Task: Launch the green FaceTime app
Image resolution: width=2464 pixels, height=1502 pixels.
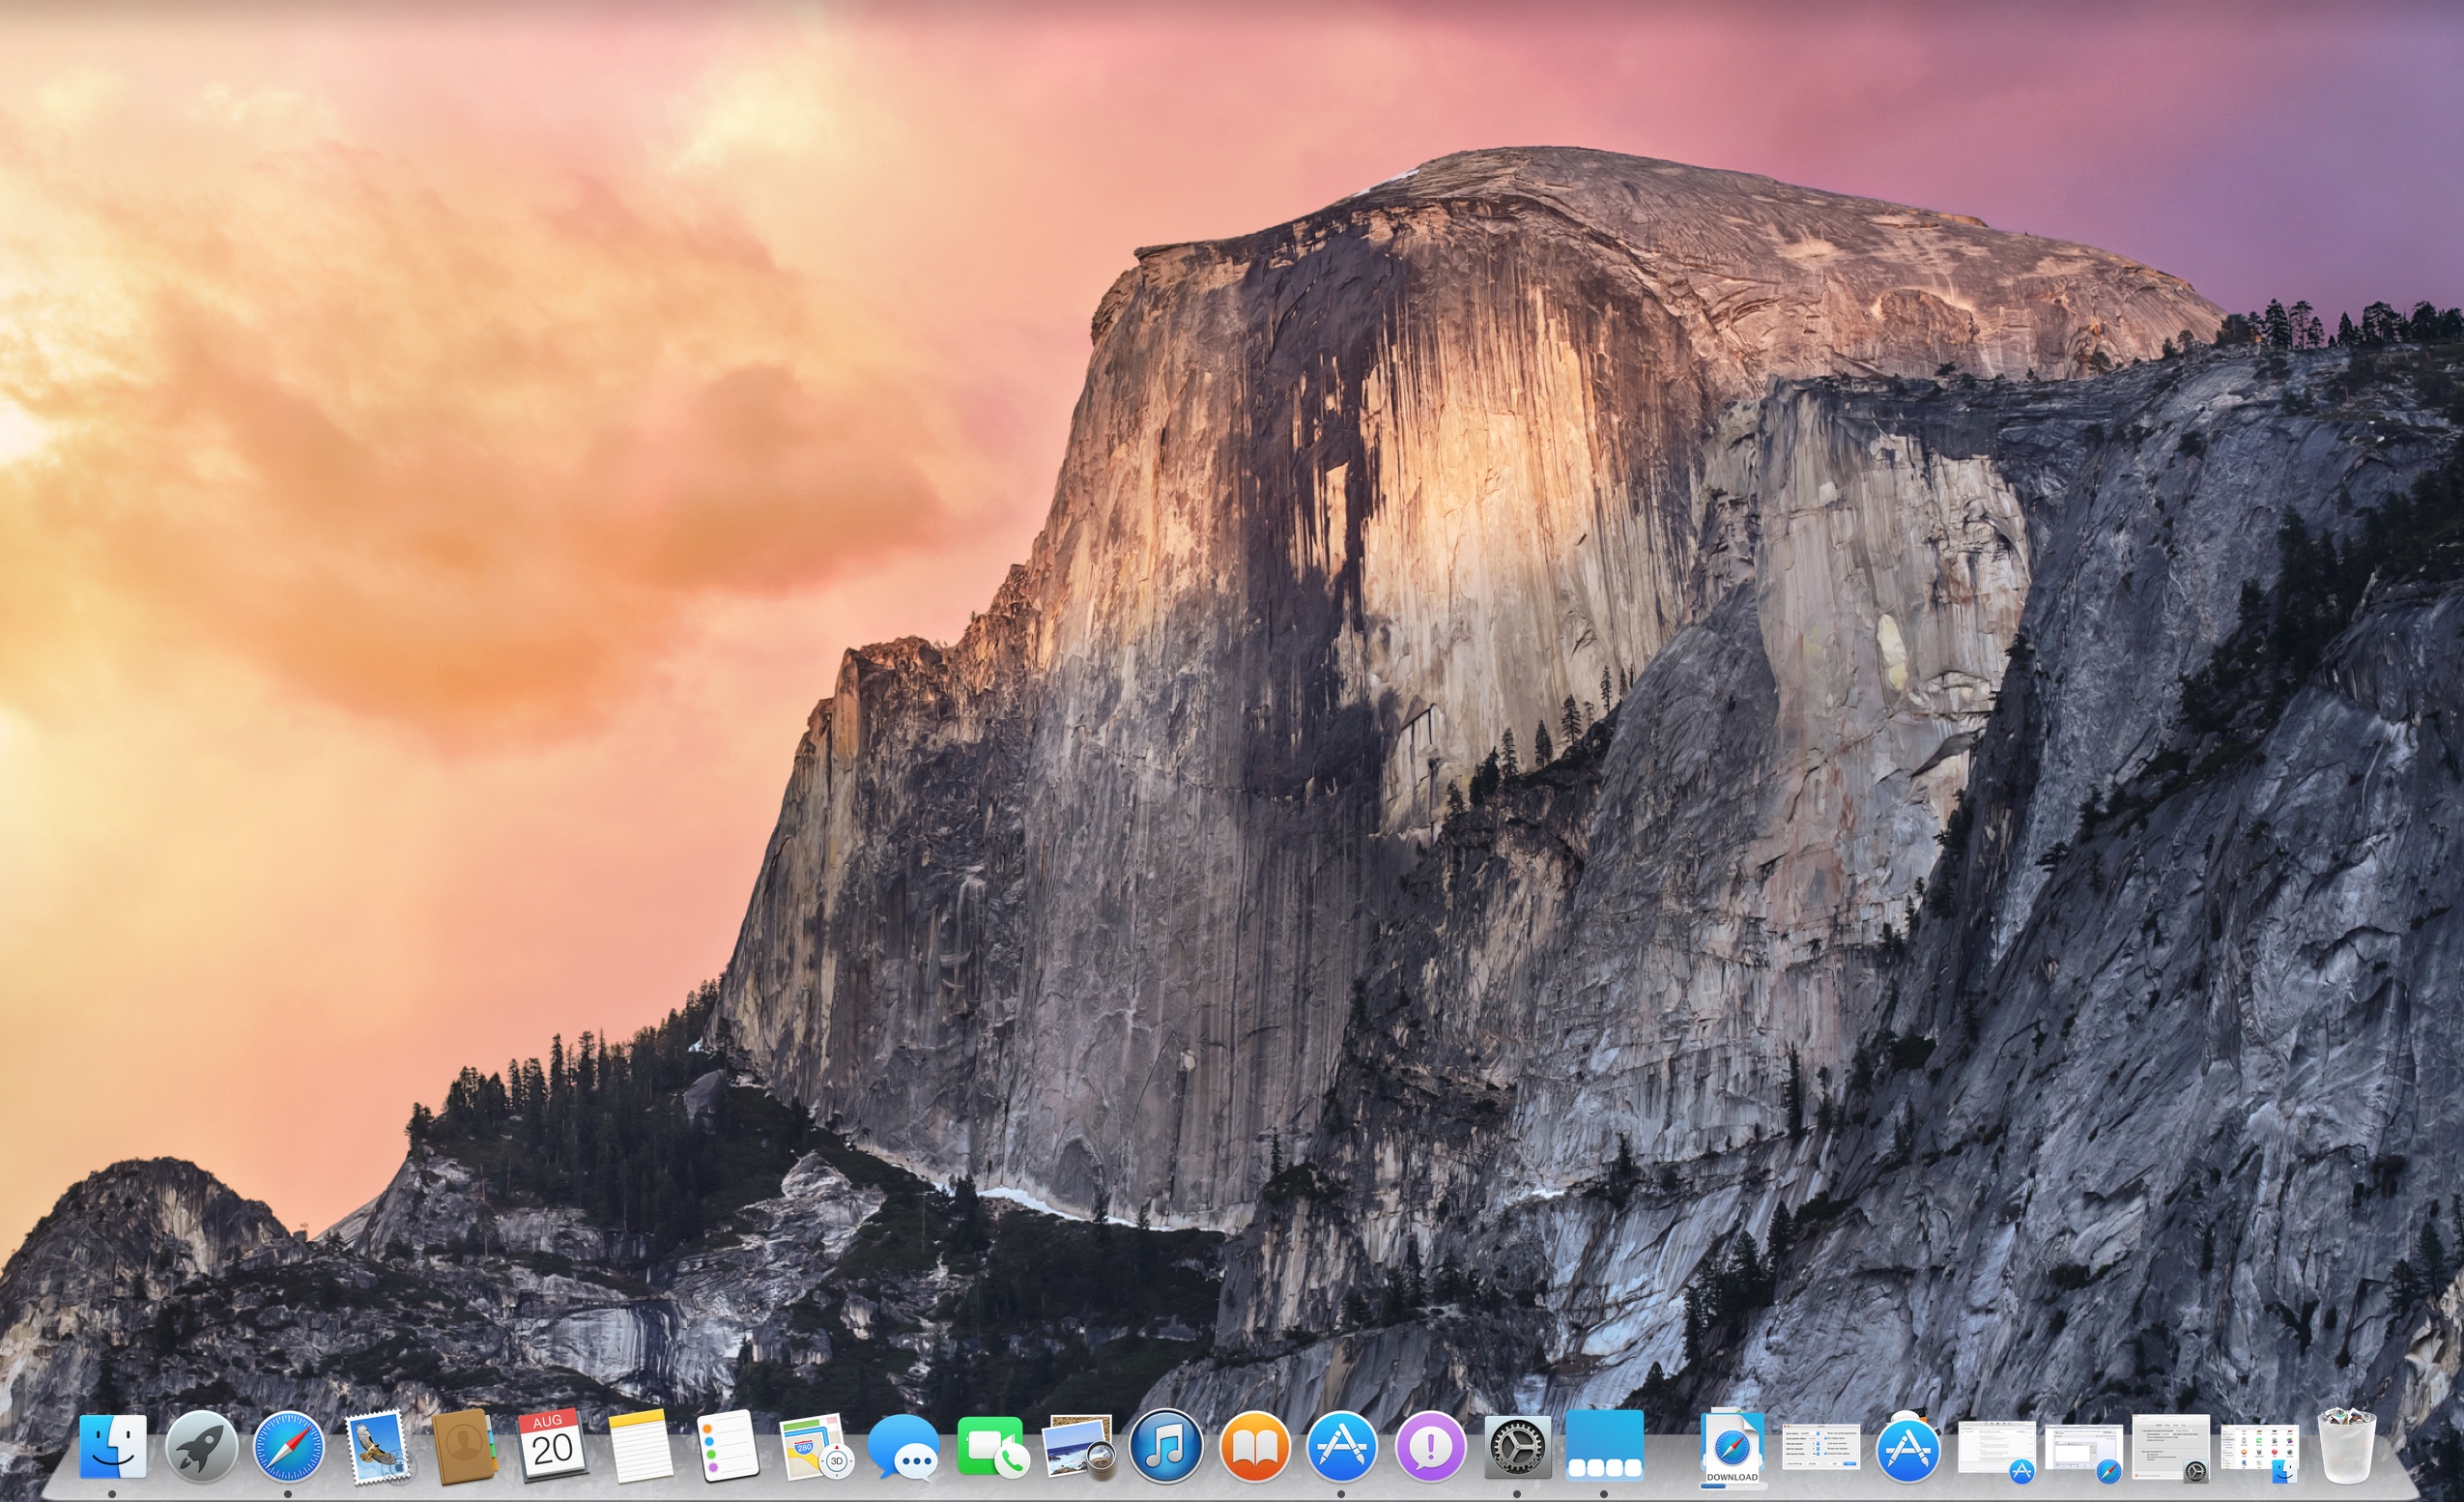Action: click(990, 1446)
